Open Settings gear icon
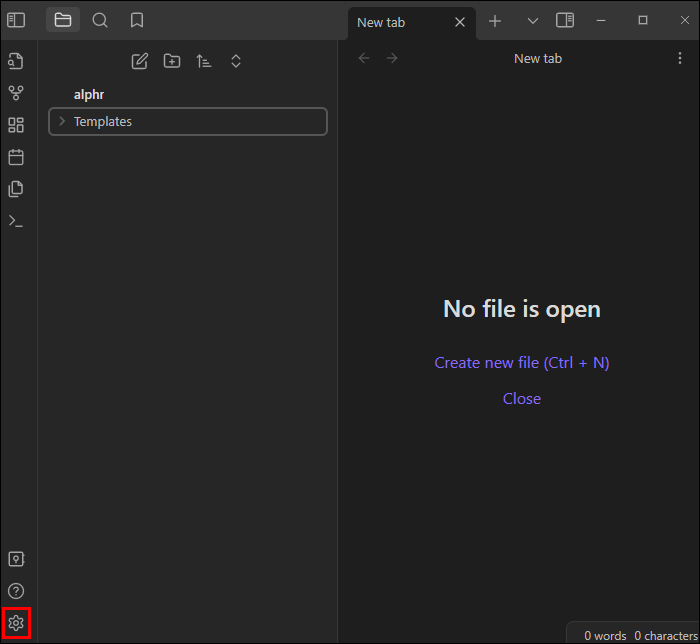This screenshot has width=700, height=644. point(16,623)
